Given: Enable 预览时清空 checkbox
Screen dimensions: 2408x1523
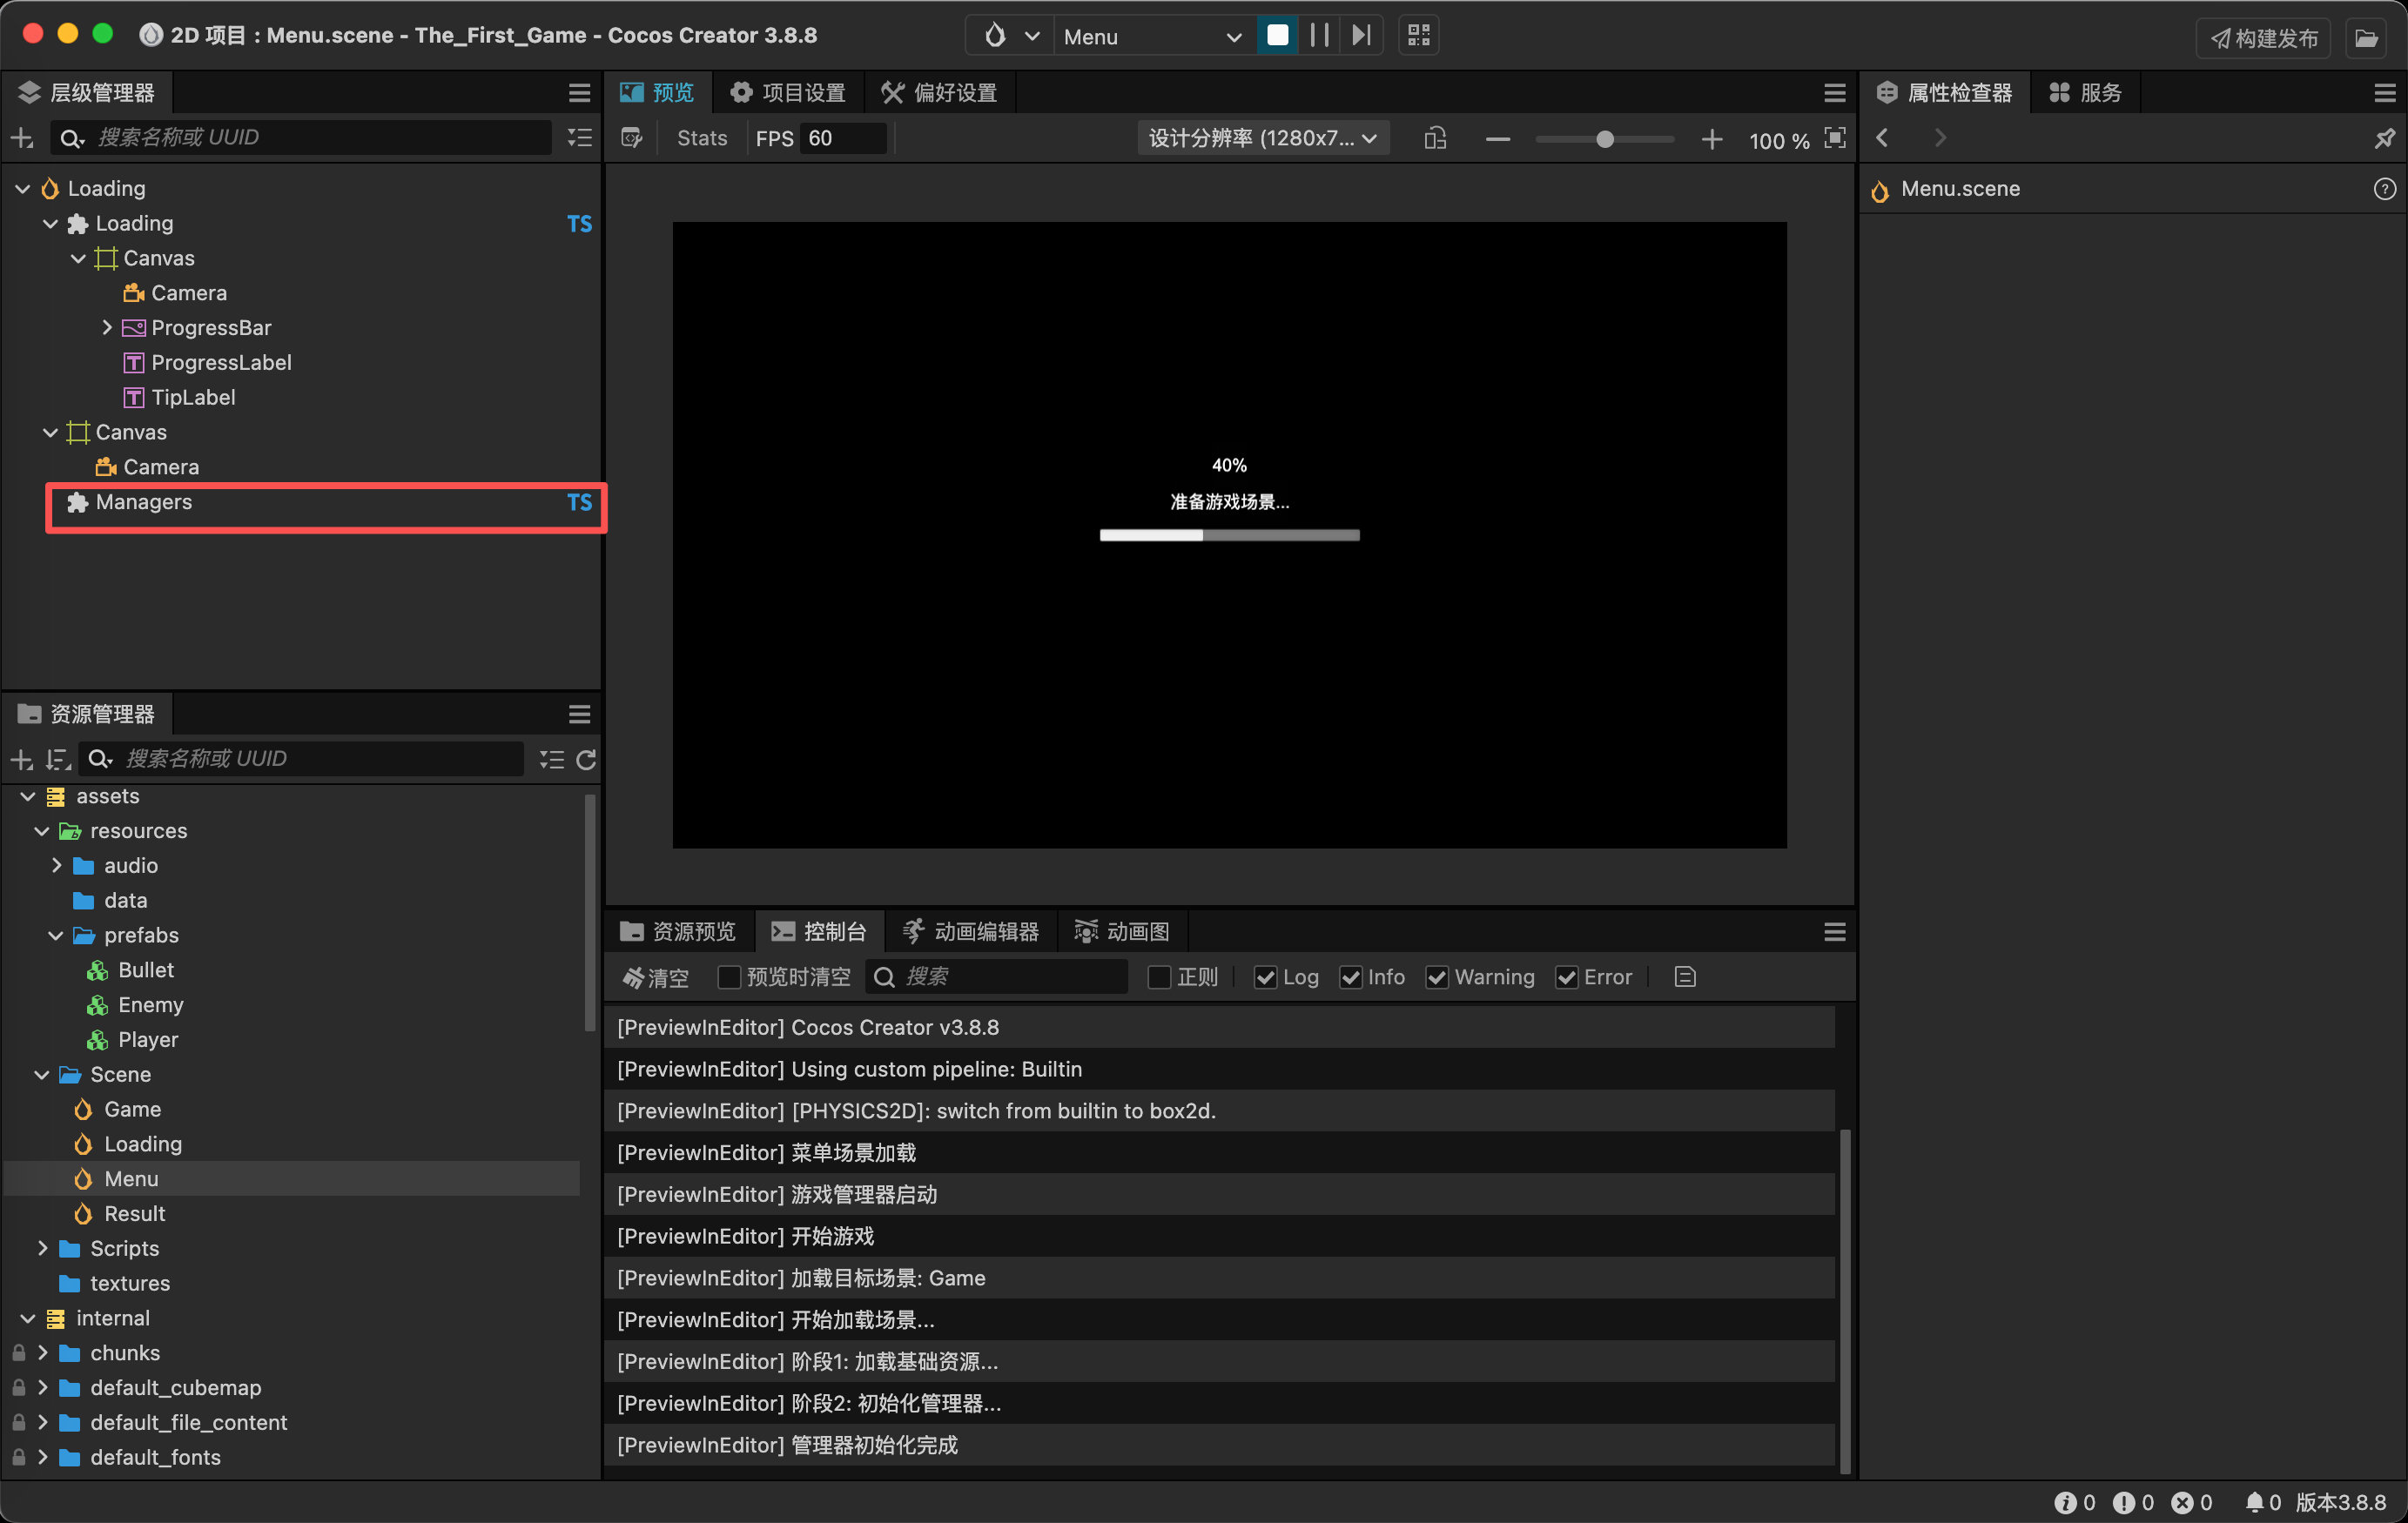Looking at the screenshot, I should pyautogui.click(x=729, y=977).
